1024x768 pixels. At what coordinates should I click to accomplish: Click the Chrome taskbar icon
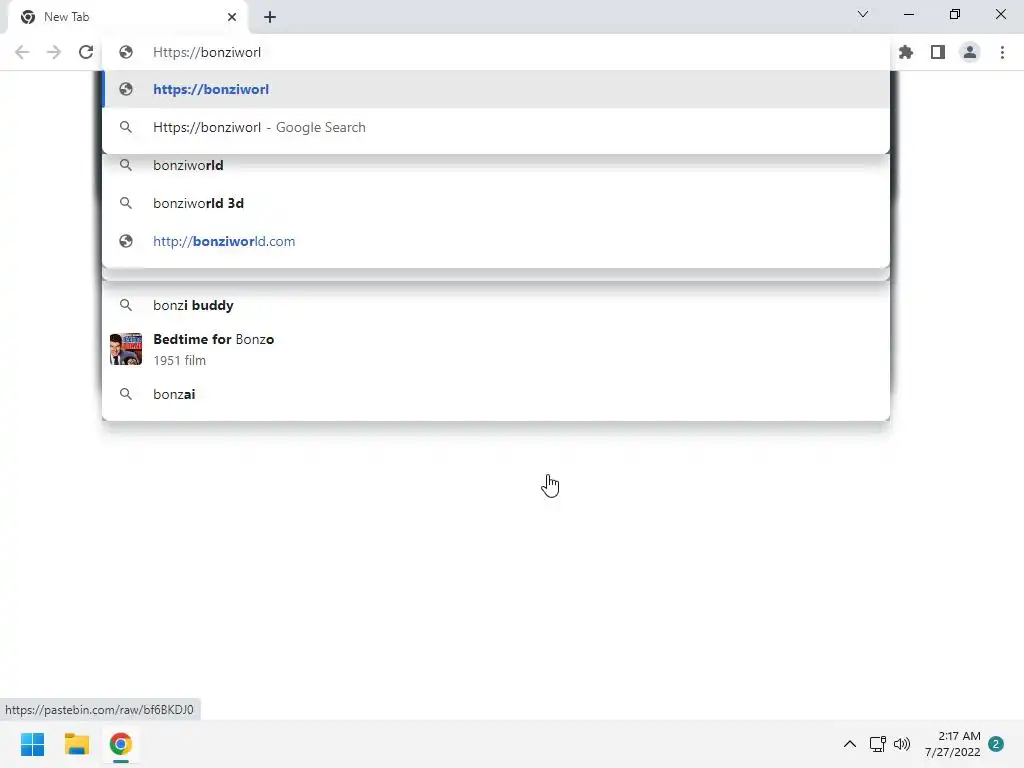[x=121, y=744]
